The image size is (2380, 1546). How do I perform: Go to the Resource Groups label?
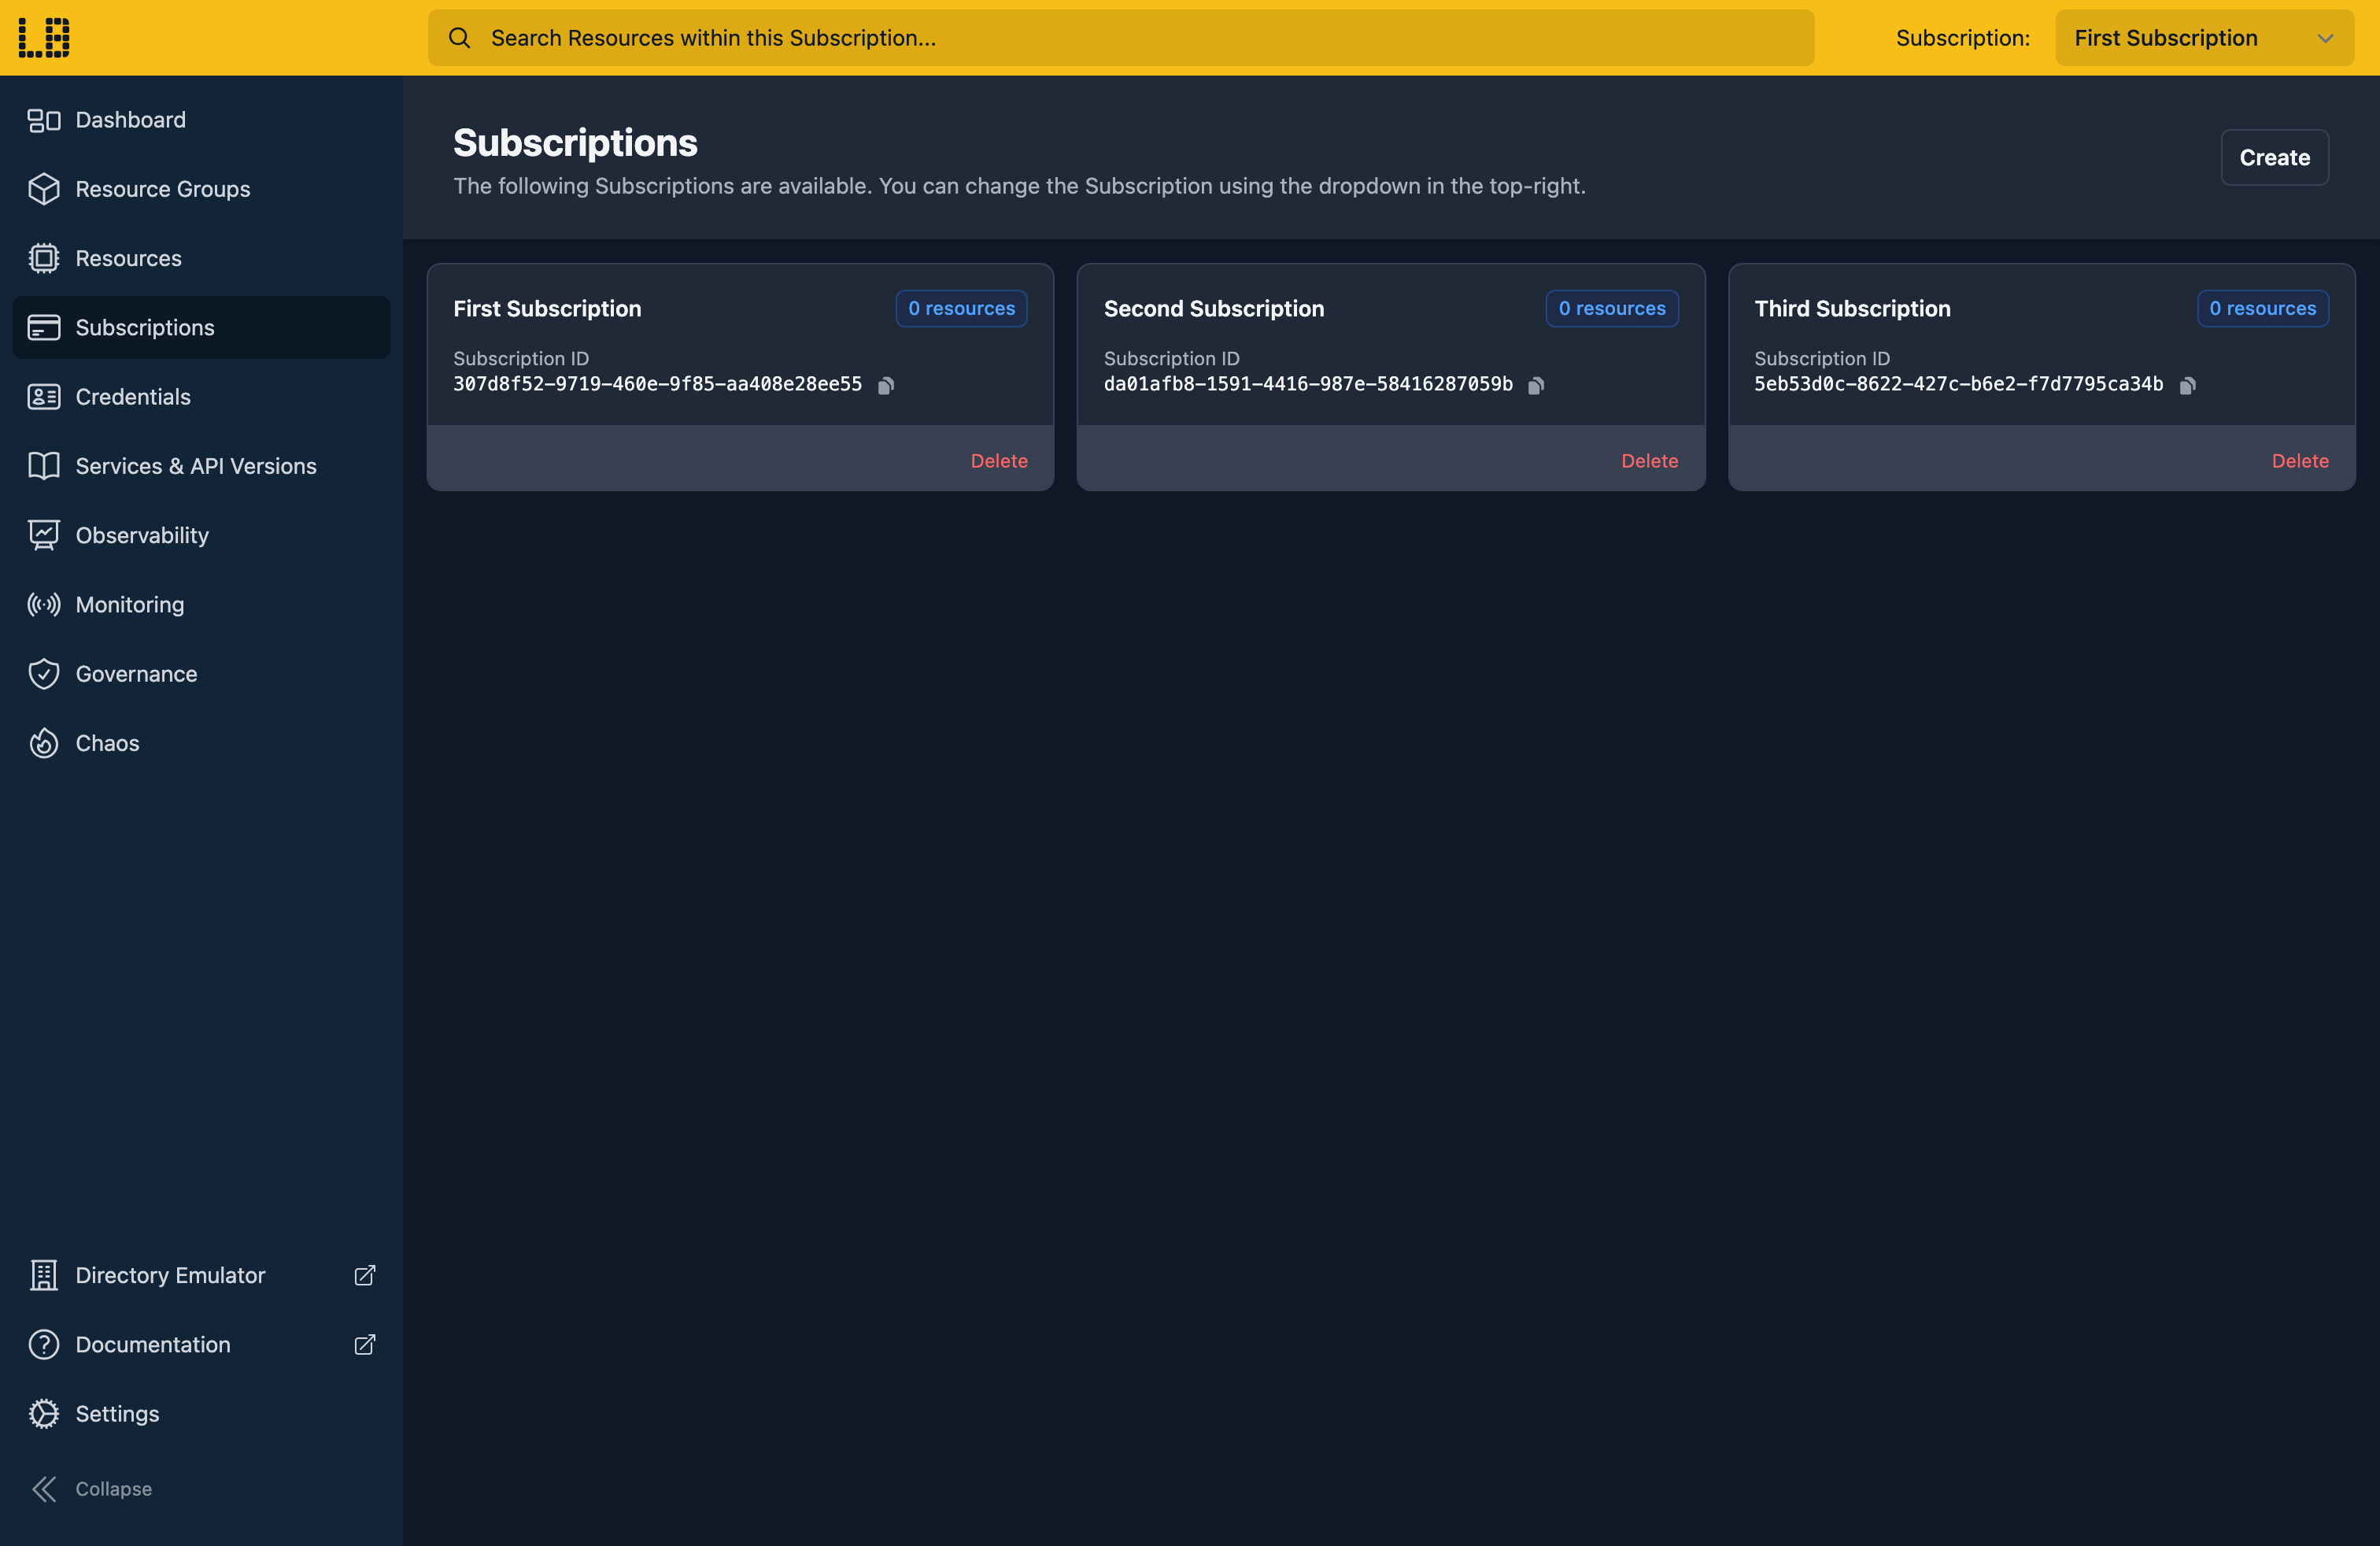(163, 189)
